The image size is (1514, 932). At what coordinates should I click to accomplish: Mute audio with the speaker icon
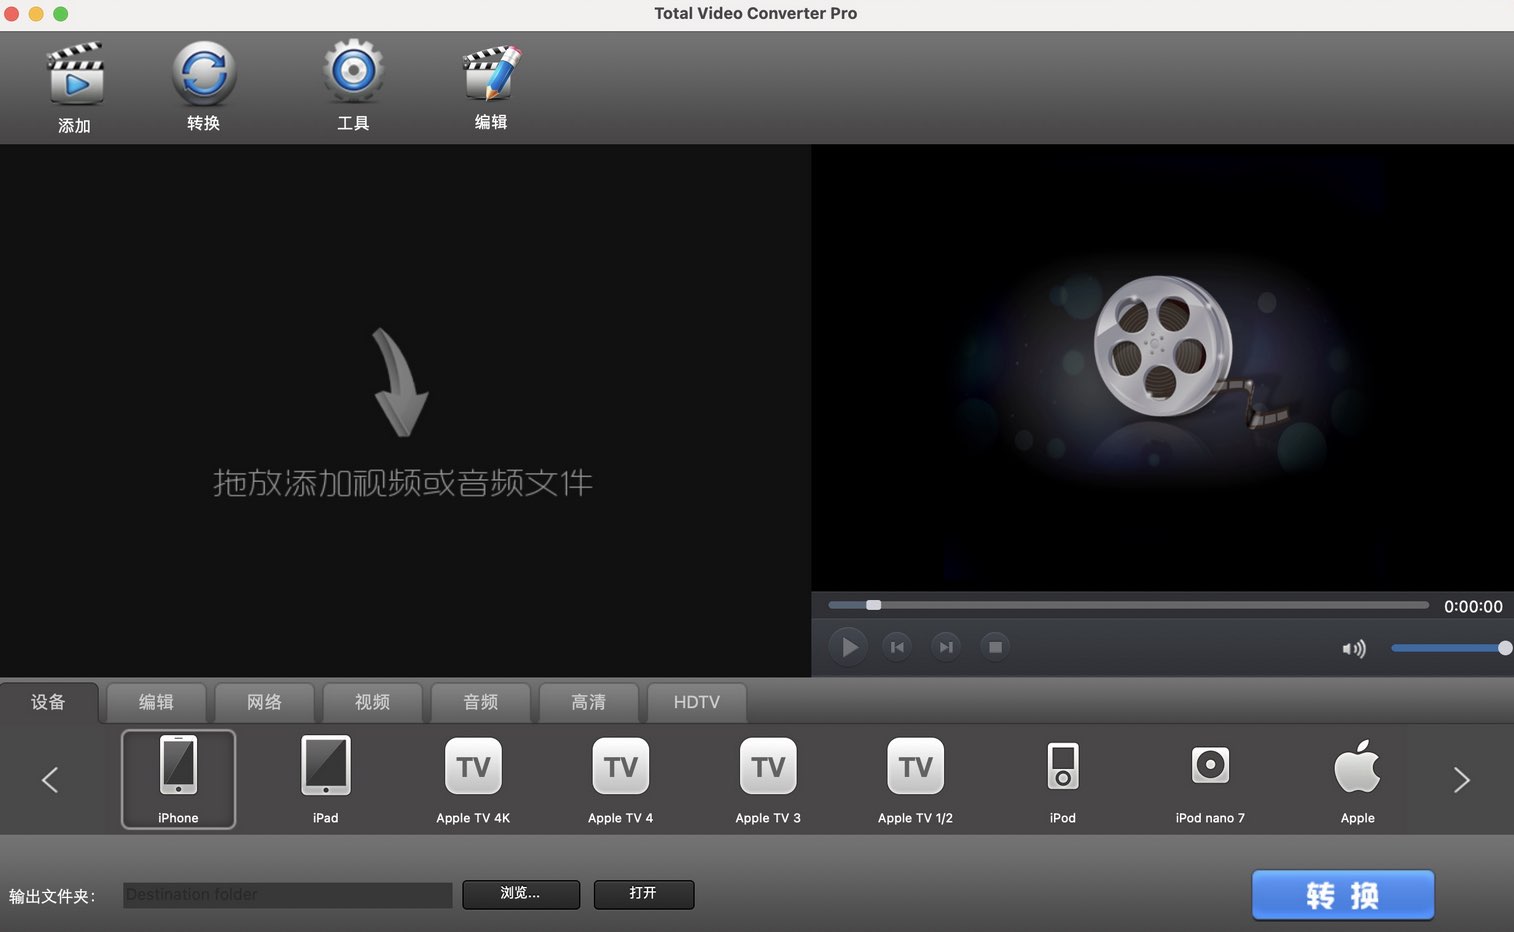pyautogui.click(x=1354, y=649)
